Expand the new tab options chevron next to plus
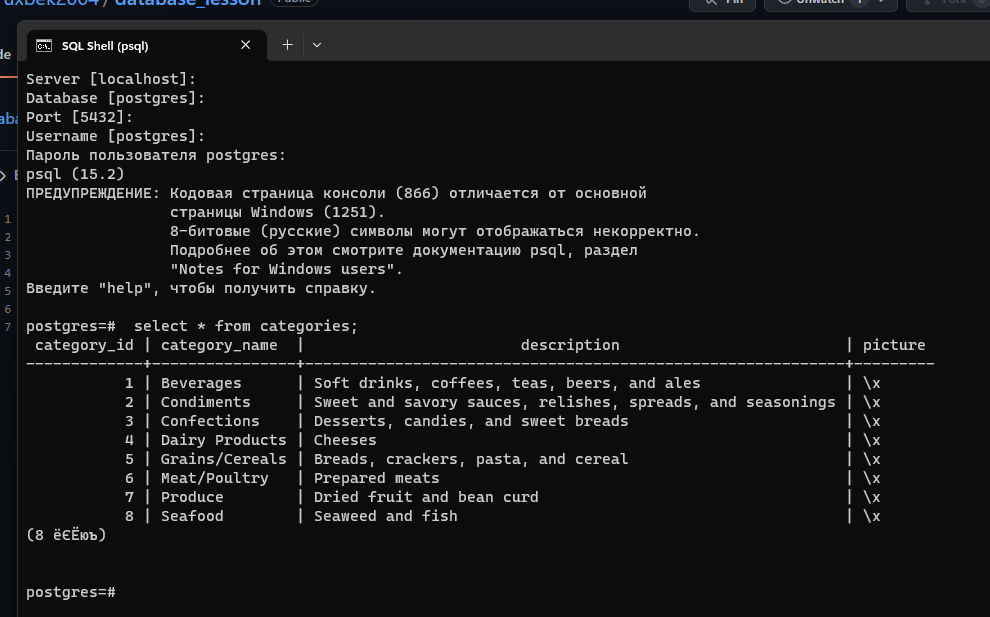Viewport: 990px width, 617px height. (x=316, y=45)
